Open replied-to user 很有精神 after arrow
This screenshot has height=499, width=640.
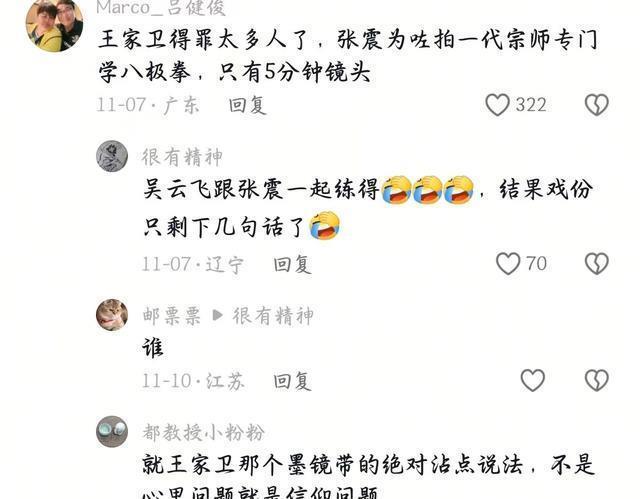click(x=273, y=316)
